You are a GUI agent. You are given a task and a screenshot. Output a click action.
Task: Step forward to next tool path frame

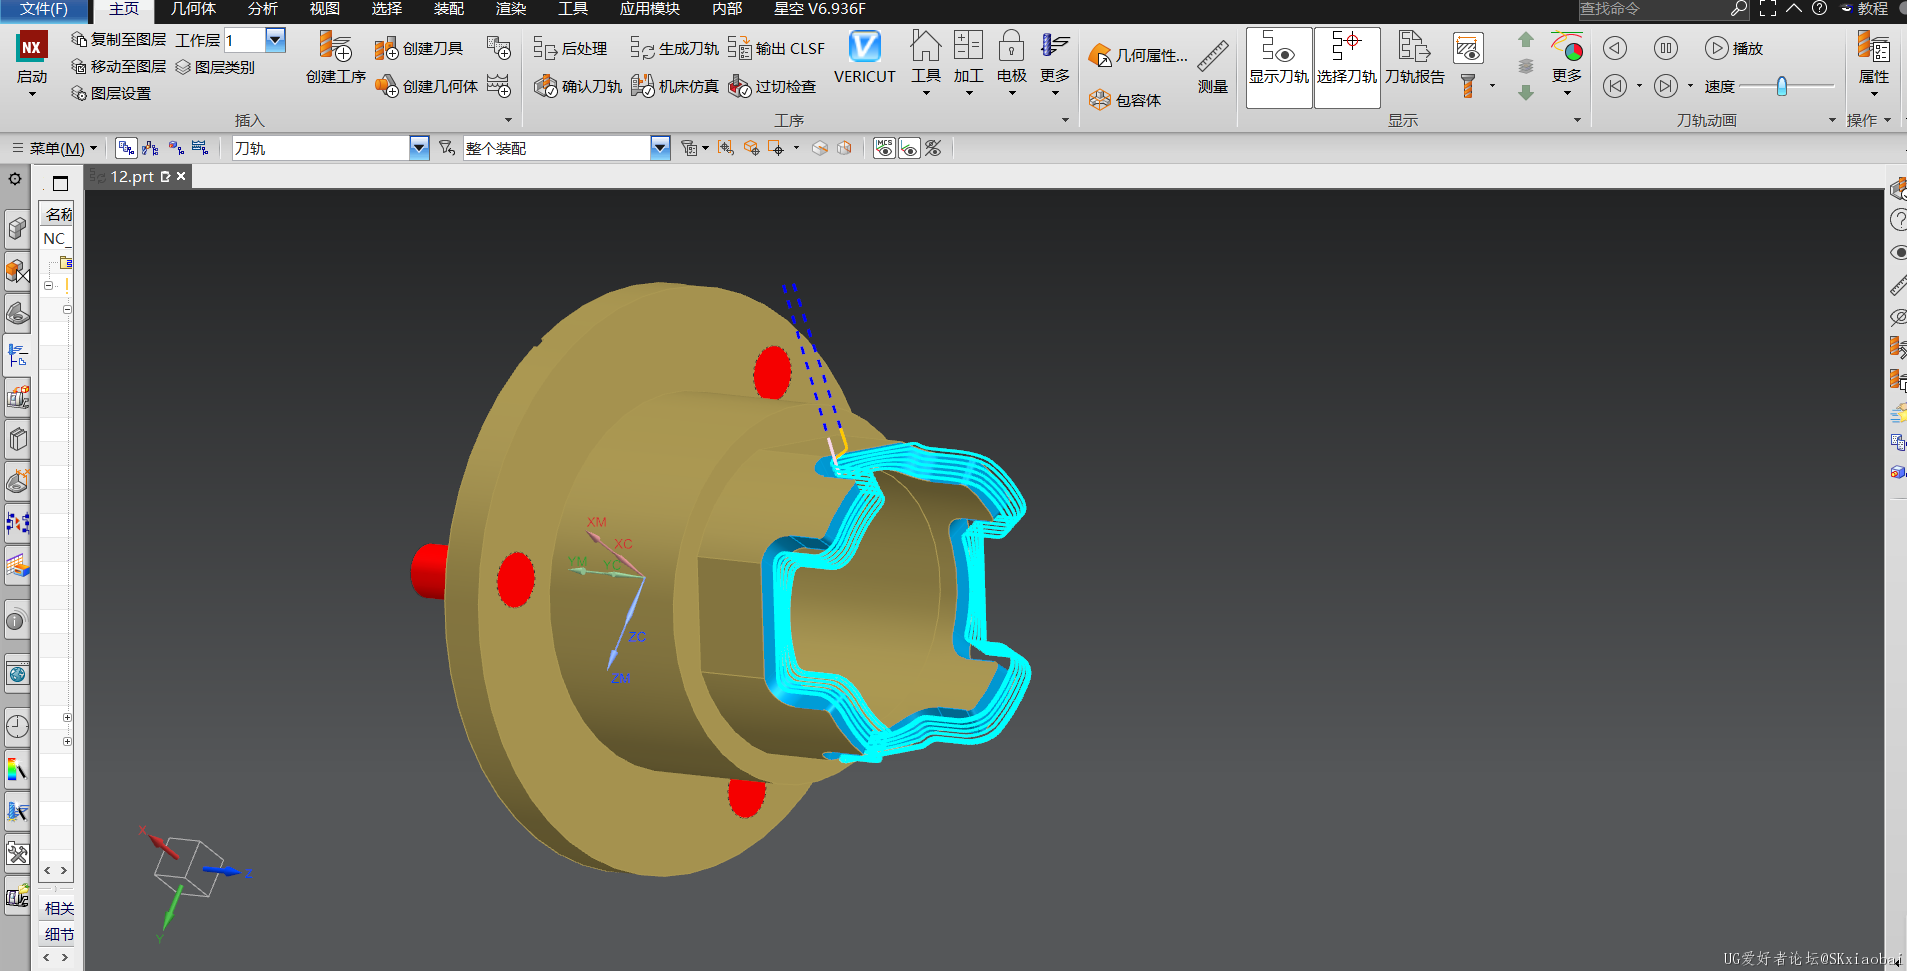(1665, 87)
